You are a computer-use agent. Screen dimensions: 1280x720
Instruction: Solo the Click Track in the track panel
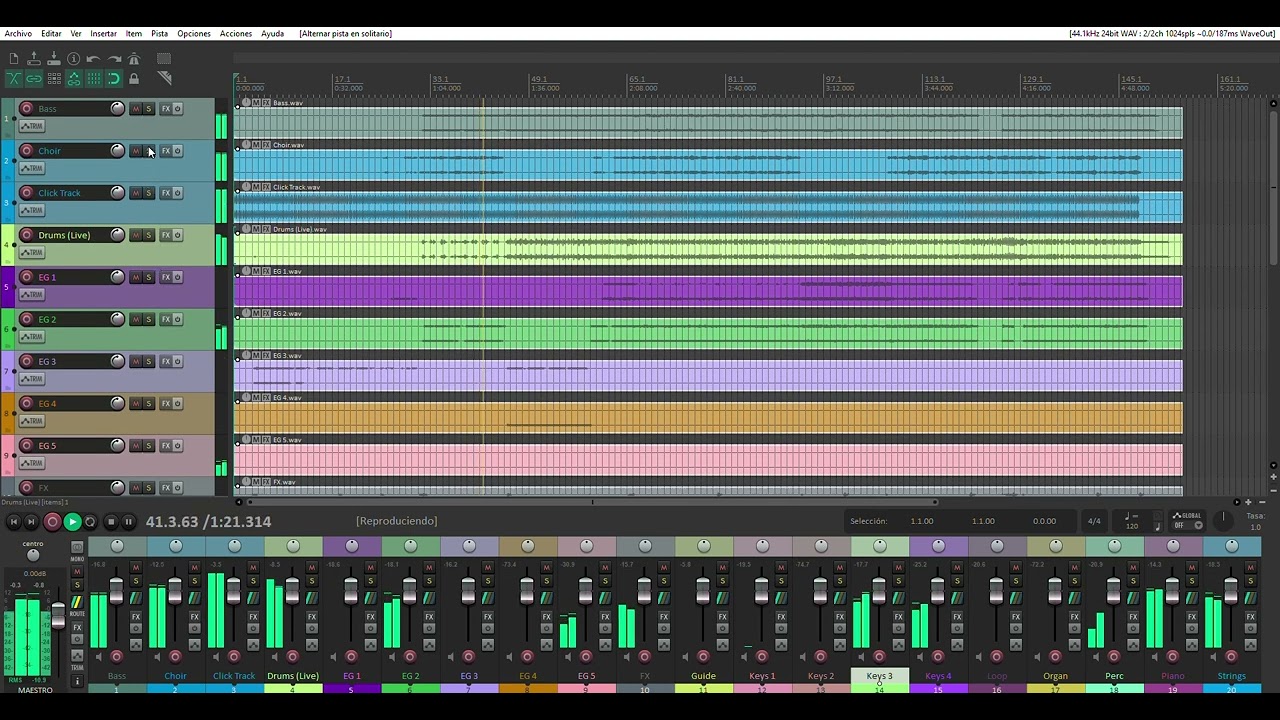[x=149, y=193]
